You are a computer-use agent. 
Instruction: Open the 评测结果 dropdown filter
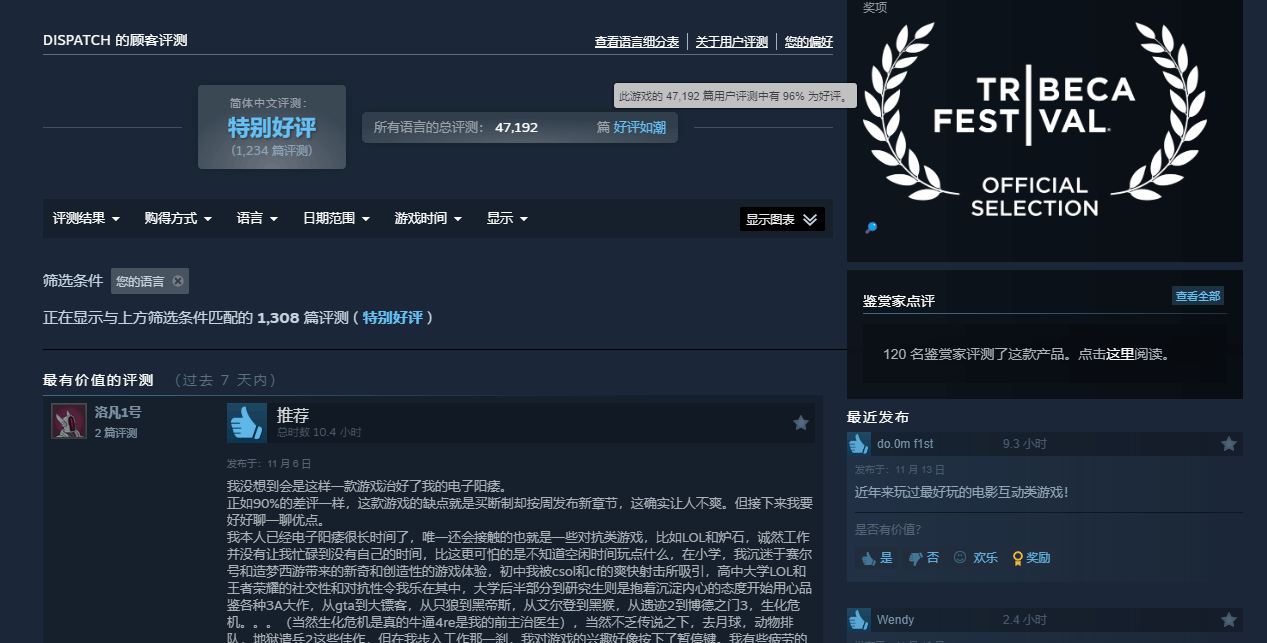pyautogui.click(x=86, y=218)
